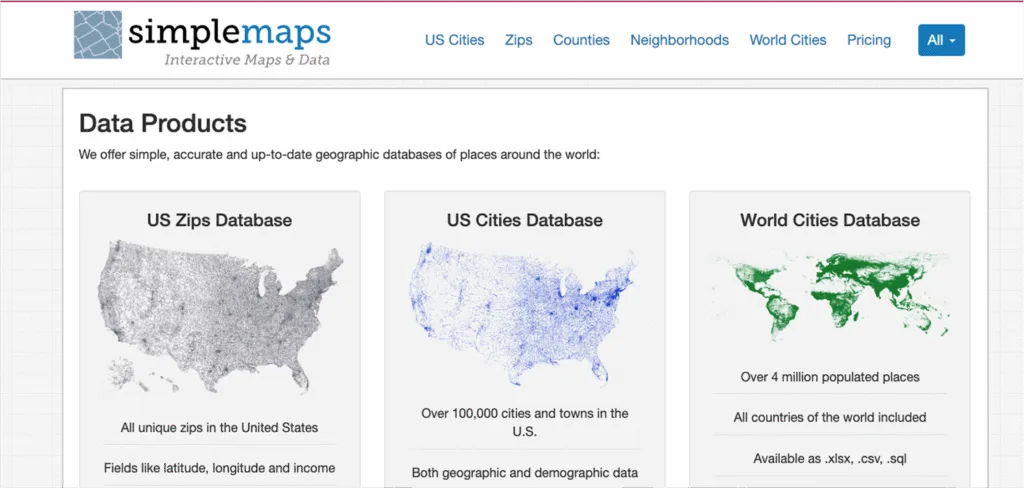Open the US Zips Database heading
This screenshot has height=488, width=1024.
[x=220, y=220]
